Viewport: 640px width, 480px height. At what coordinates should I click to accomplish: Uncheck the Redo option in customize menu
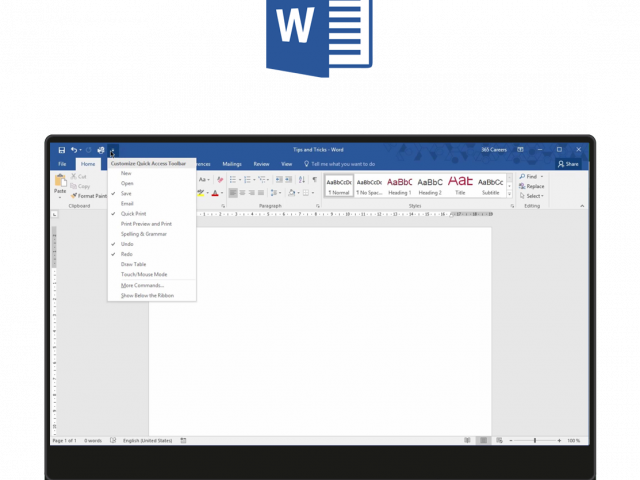(126, 254)
